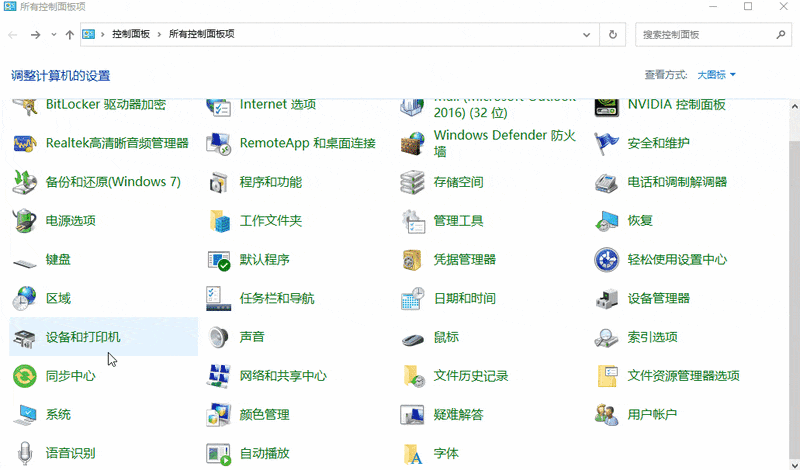Image resolution: width=800 pixels, height=470 pixels.
Task: Click the address bar control panel icon
Action: 89,34
